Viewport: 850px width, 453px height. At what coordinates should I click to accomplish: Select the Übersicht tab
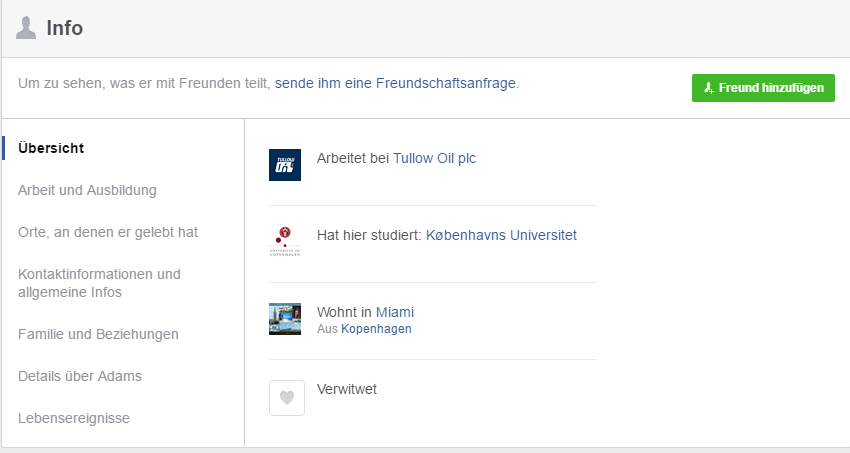pyautogui.click(x=51, y=148)
